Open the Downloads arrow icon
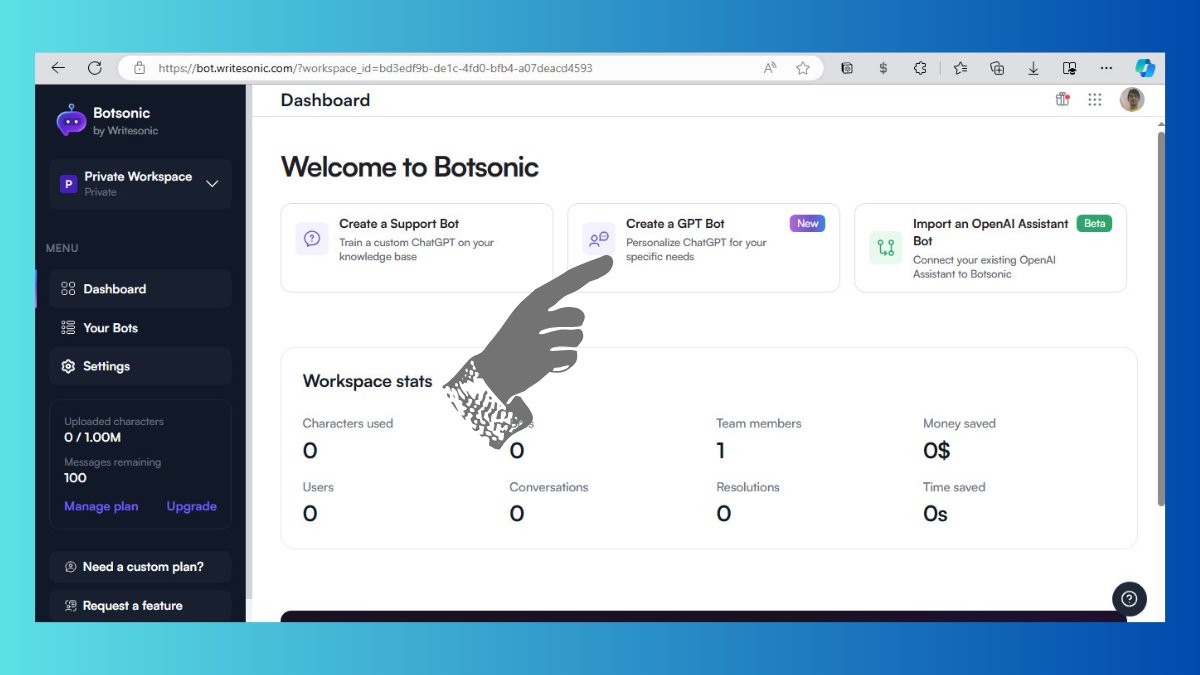The width and height of the screenshot is (1200, 675). (x=1034, y=68)
